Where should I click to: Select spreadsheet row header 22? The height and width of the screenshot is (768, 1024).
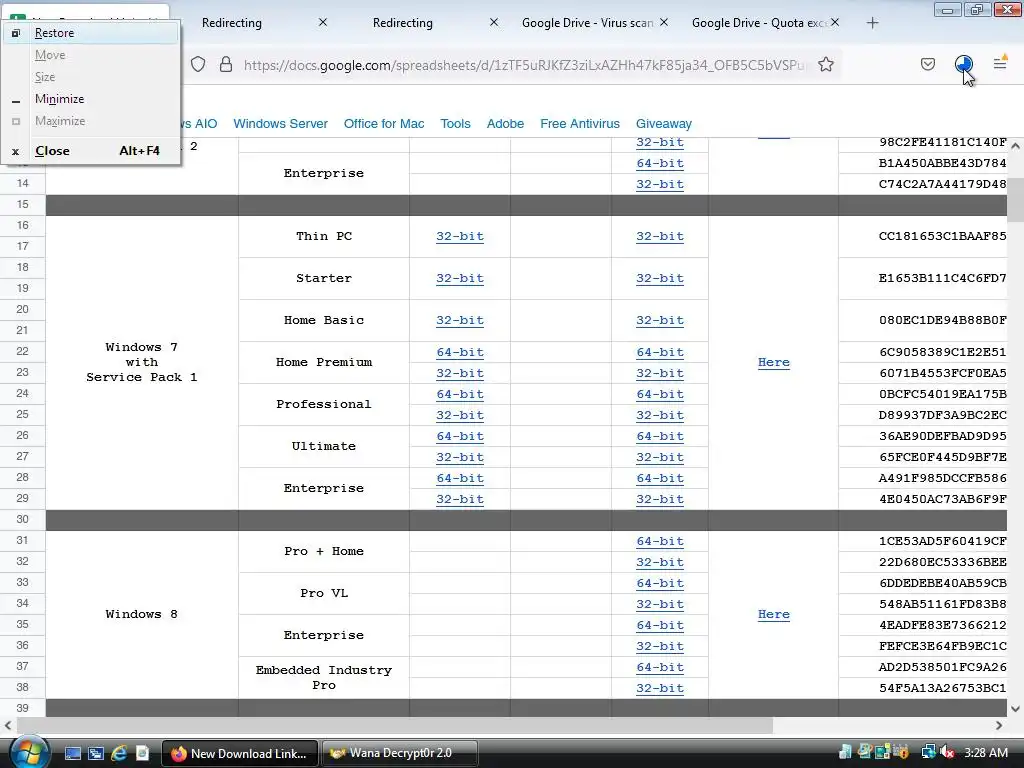click(x=22, y=351)
